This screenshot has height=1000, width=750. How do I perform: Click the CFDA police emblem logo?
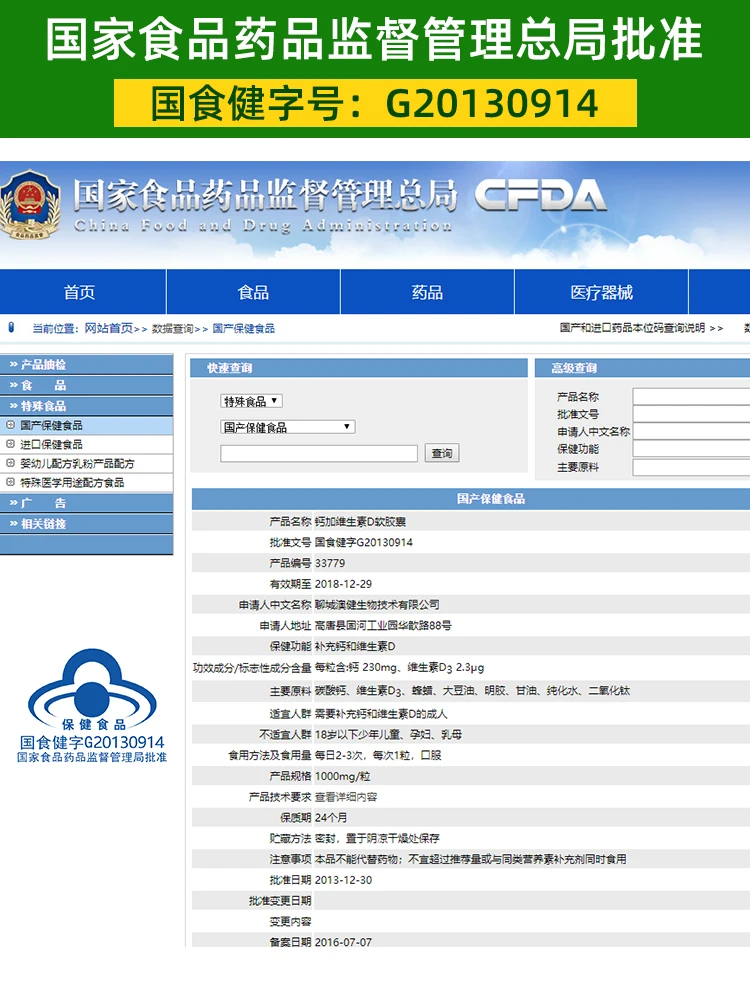[x=30, y=205]
